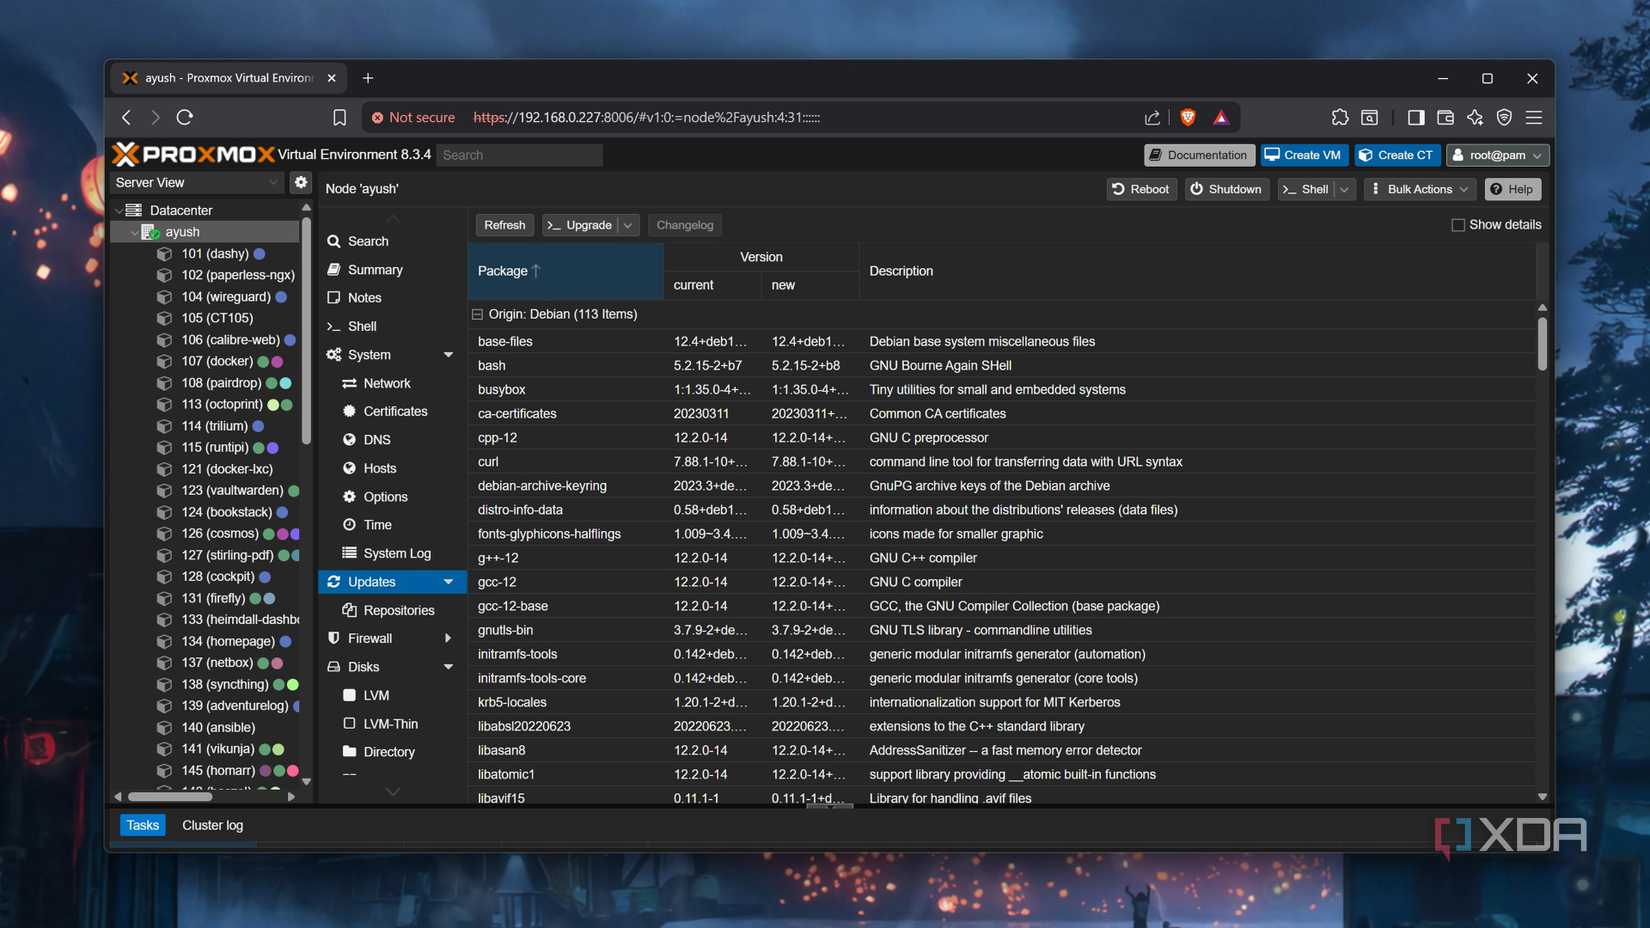This screenshot has height=928, width=1650.
Task: Open the DNS configuration
Action: click(x=376, y=439)
